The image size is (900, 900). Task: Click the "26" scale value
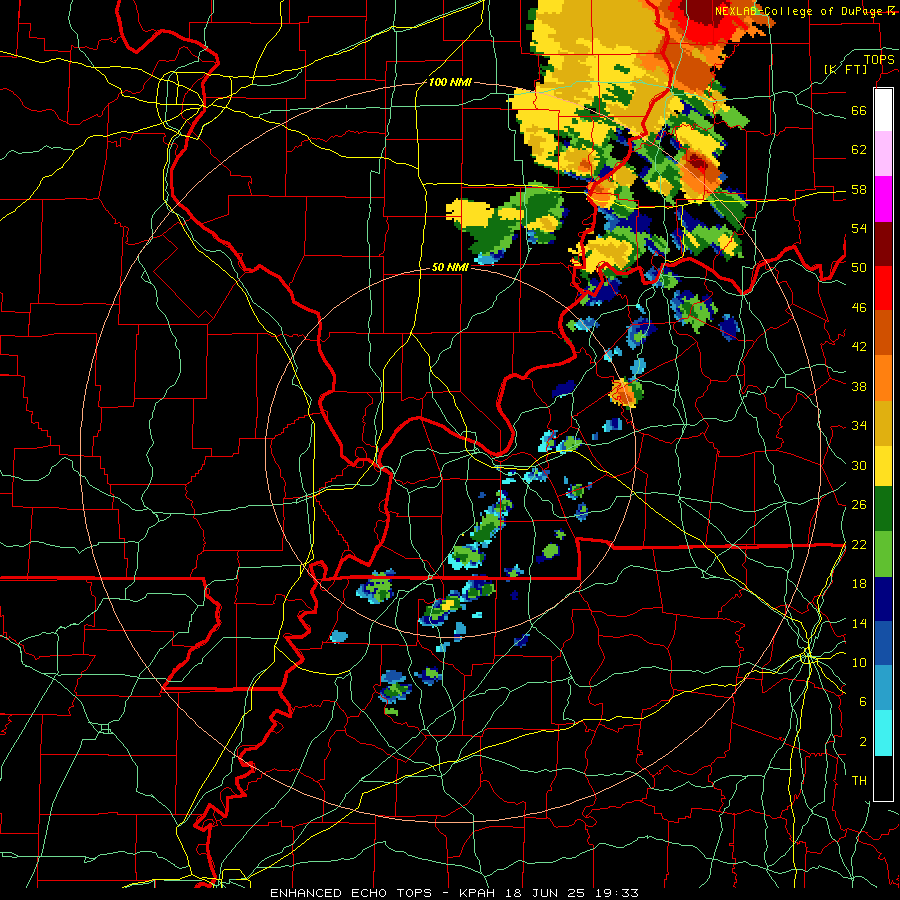coord(859,505)
